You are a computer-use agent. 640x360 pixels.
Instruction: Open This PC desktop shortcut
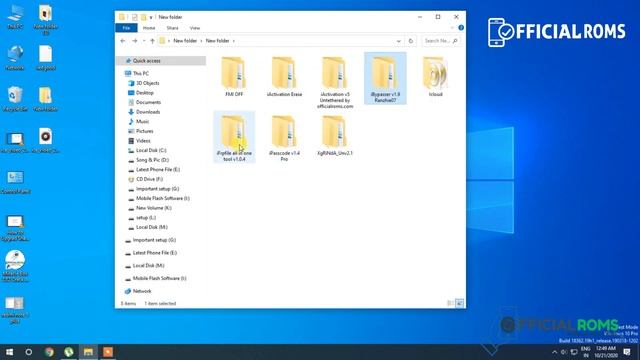pos(15,17)
